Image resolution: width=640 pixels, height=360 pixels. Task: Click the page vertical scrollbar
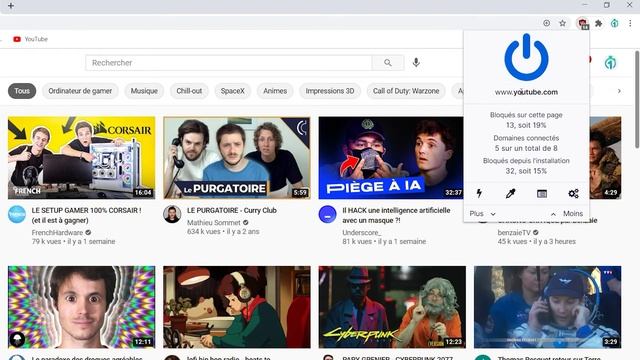(637, 100)
